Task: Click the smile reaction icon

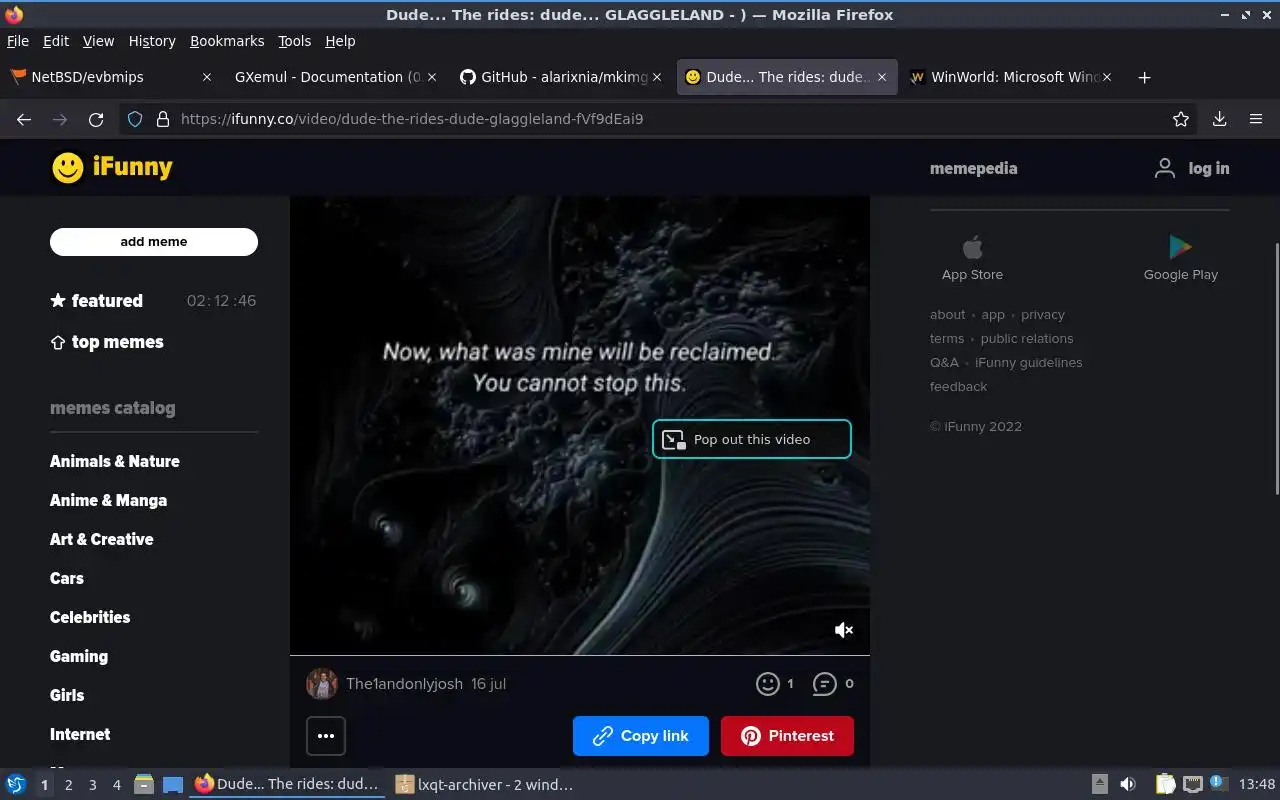Action: click(767, 684)
